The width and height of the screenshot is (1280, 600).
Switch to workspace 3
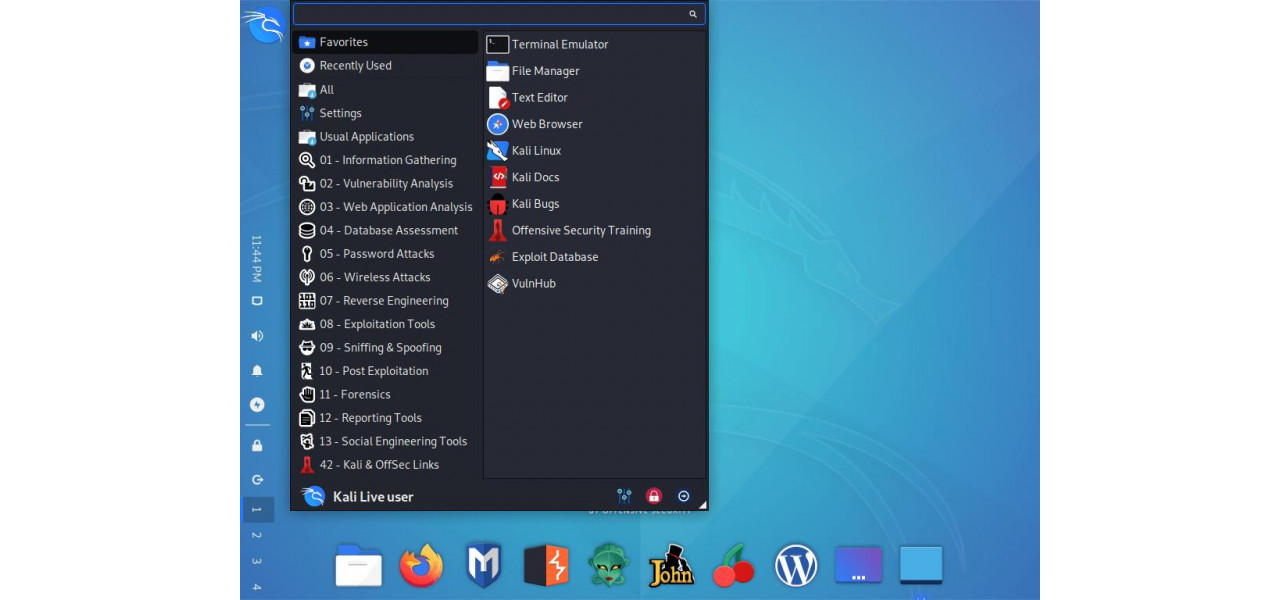tap(257, 562)
